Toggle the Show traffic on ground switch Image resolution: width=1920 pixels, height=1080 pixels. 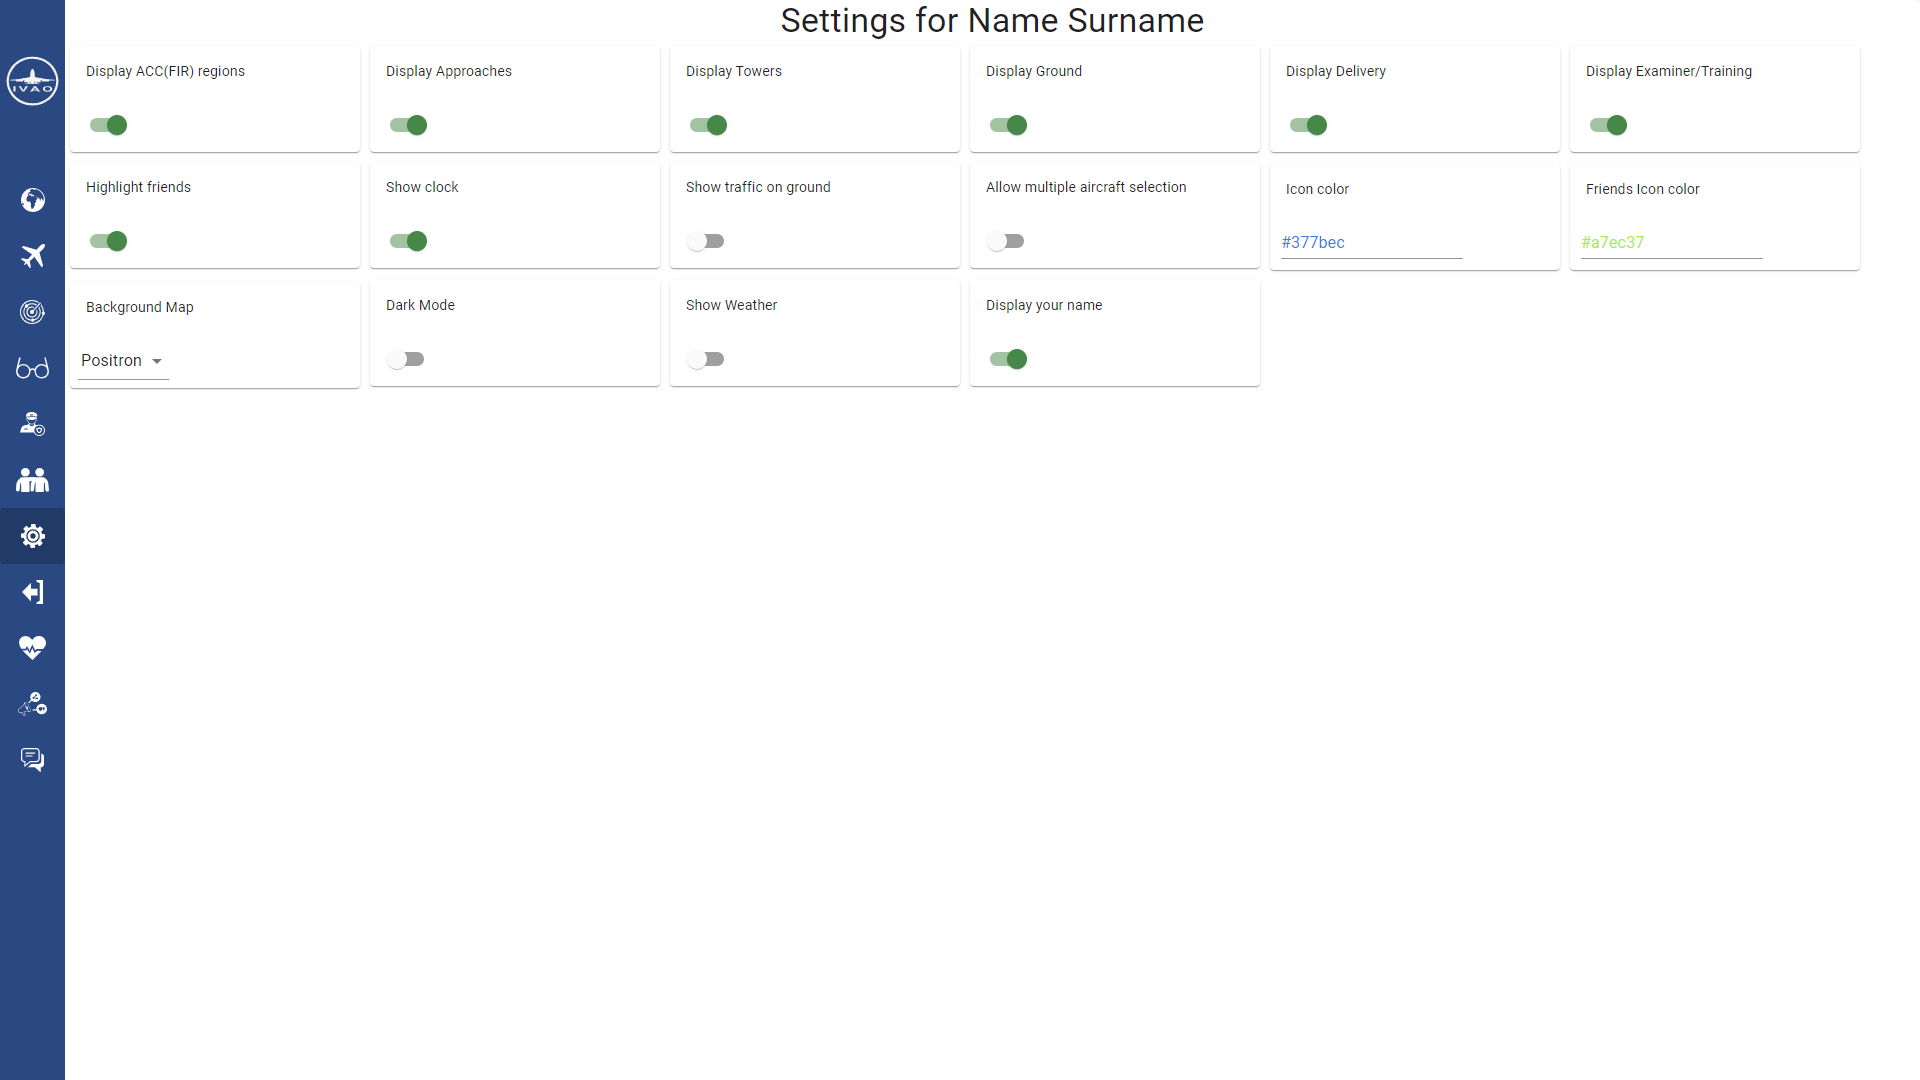tap(705, 241)
